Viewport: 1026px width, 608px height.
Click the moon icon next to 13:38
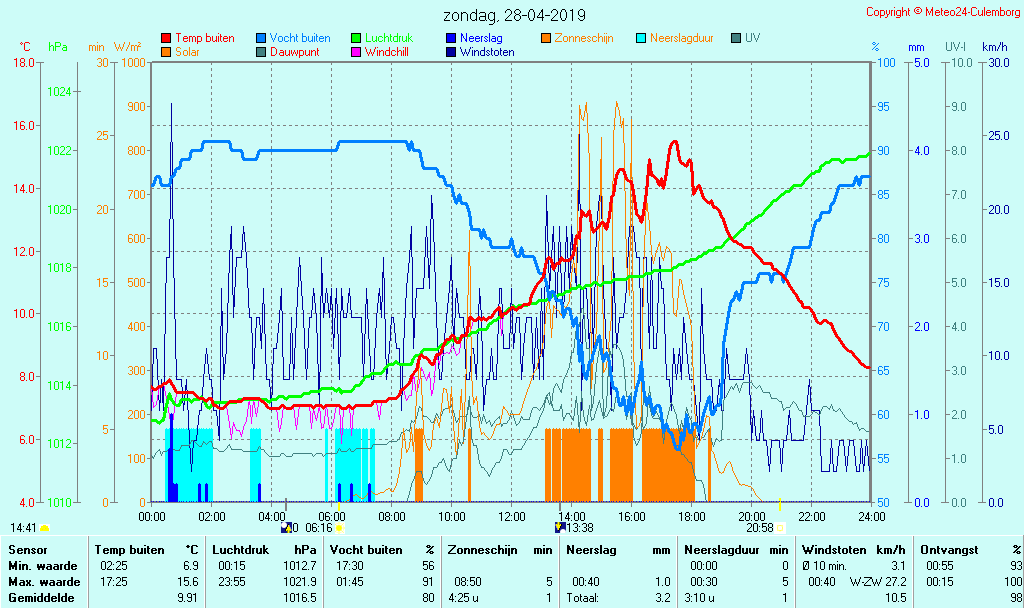tap(560, 527)
